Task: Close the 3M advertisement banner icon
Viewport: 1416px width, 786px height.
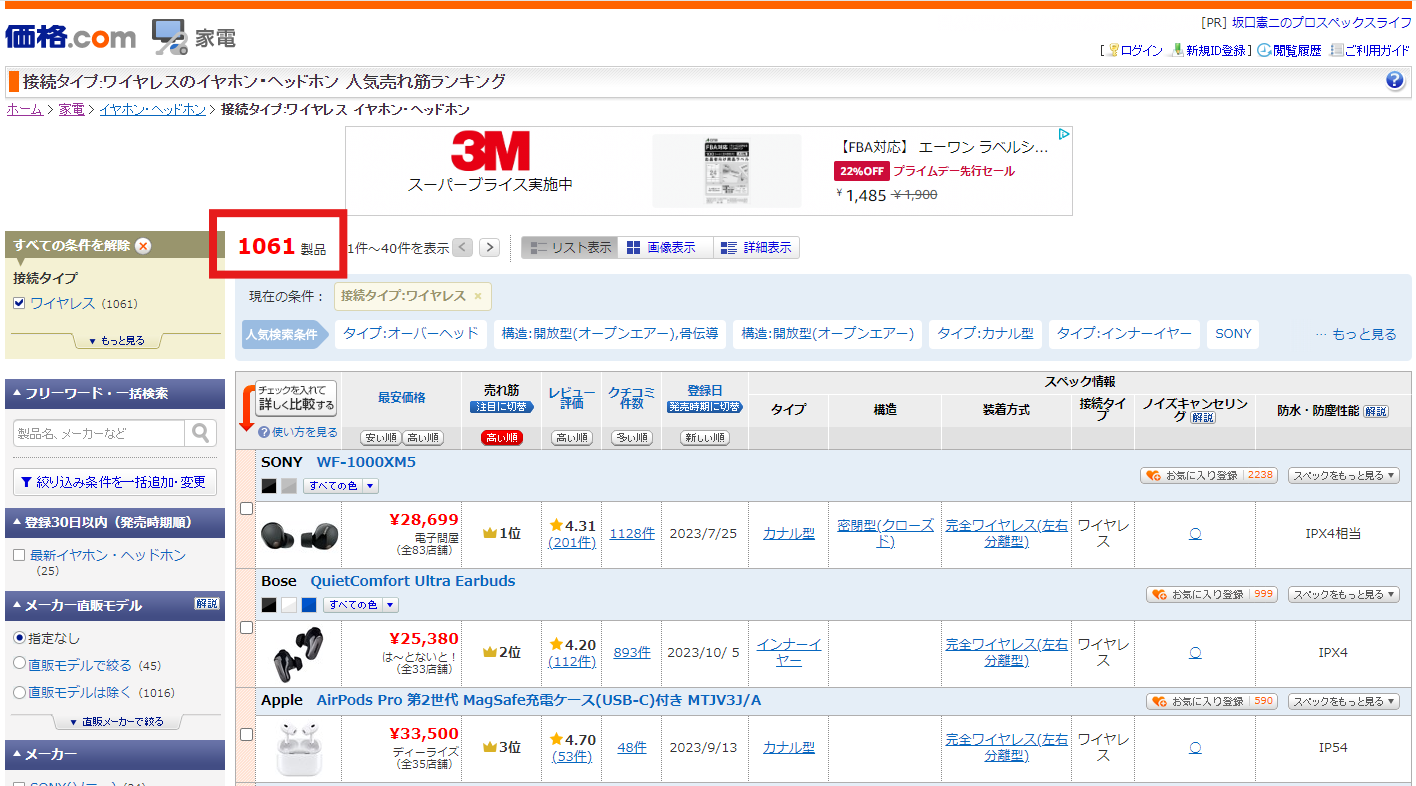Action: (1065, 134)
